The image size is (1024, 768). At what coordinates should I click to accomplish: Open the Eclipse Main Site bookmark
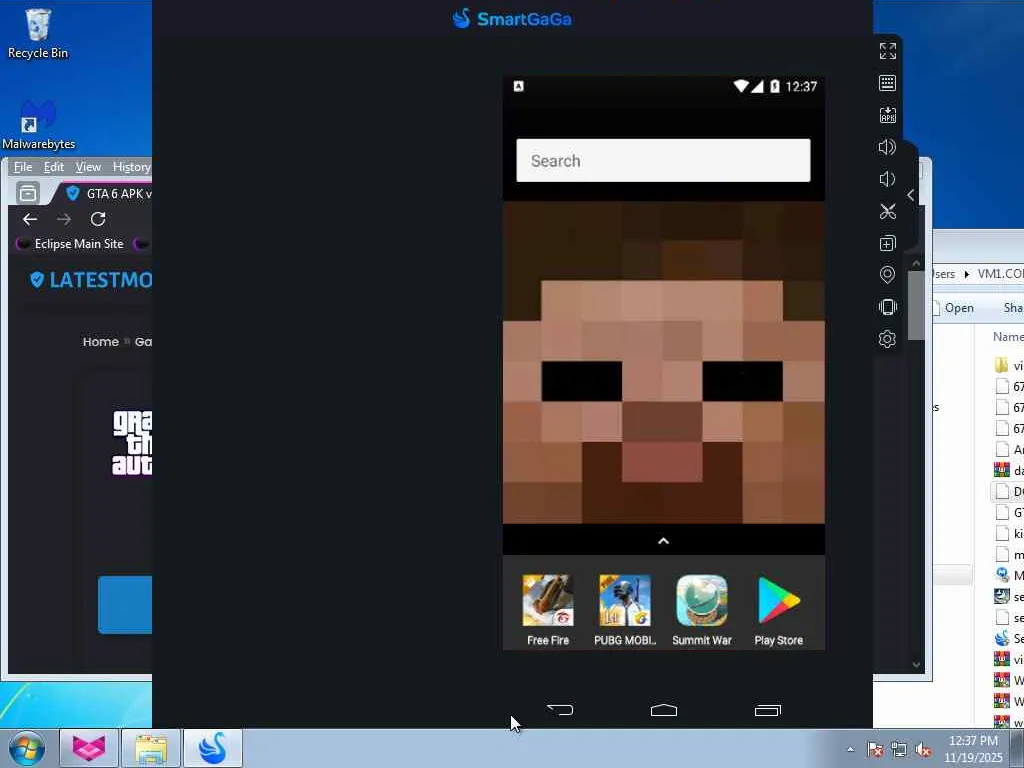[x=70, y=244]
